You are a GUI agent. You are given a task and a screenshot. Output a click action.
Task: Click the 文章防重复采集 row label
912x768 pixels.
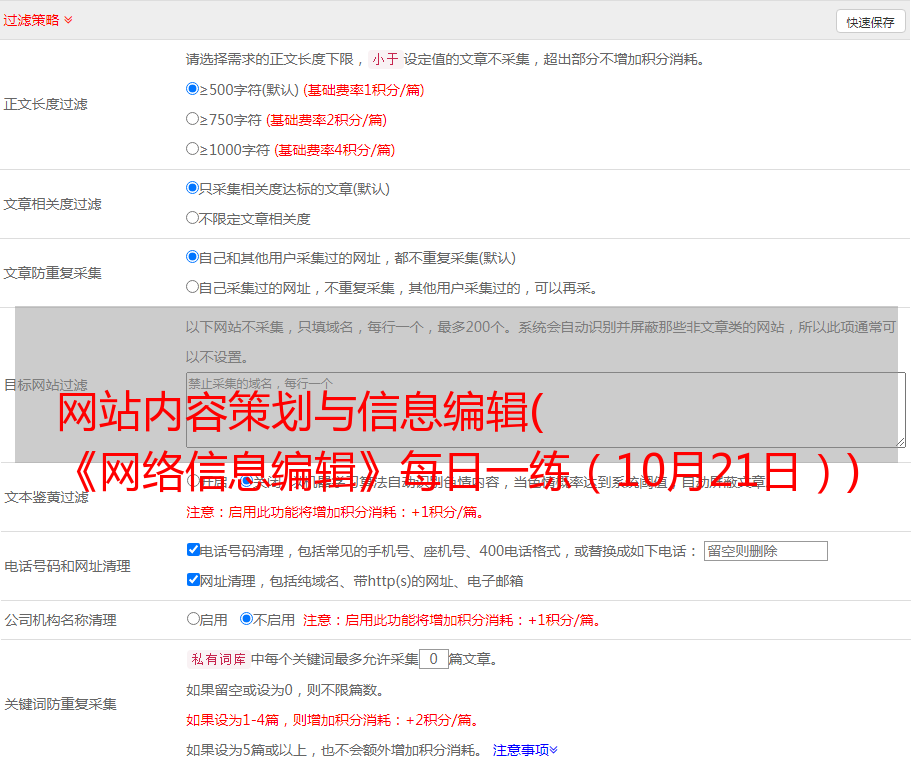(x=52, y=273)
